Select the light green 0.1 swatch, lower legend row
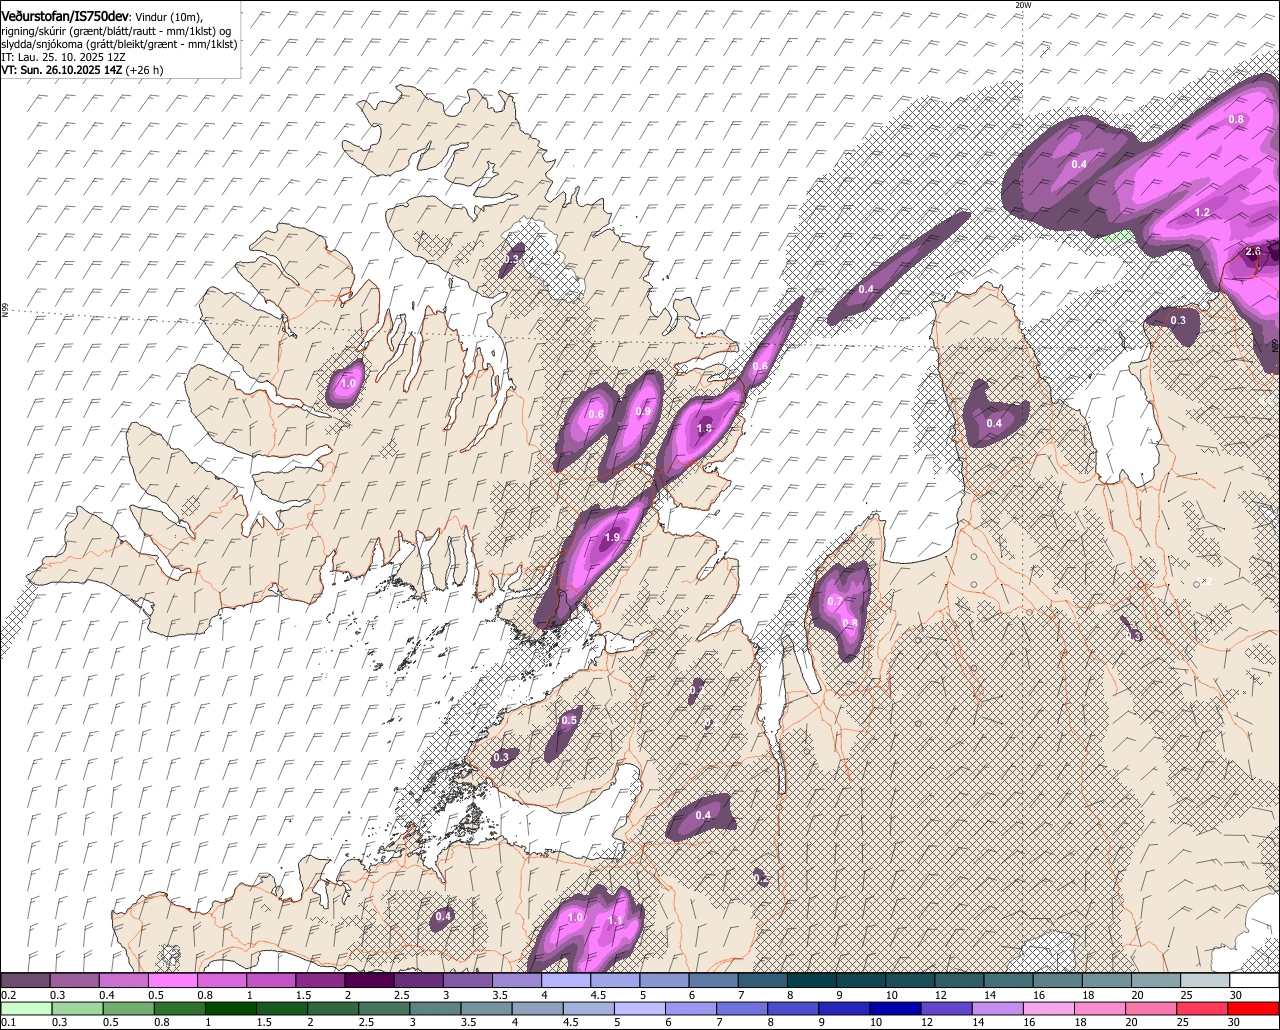This screenshot has height=1030, width=1280. coord(25,1009)
